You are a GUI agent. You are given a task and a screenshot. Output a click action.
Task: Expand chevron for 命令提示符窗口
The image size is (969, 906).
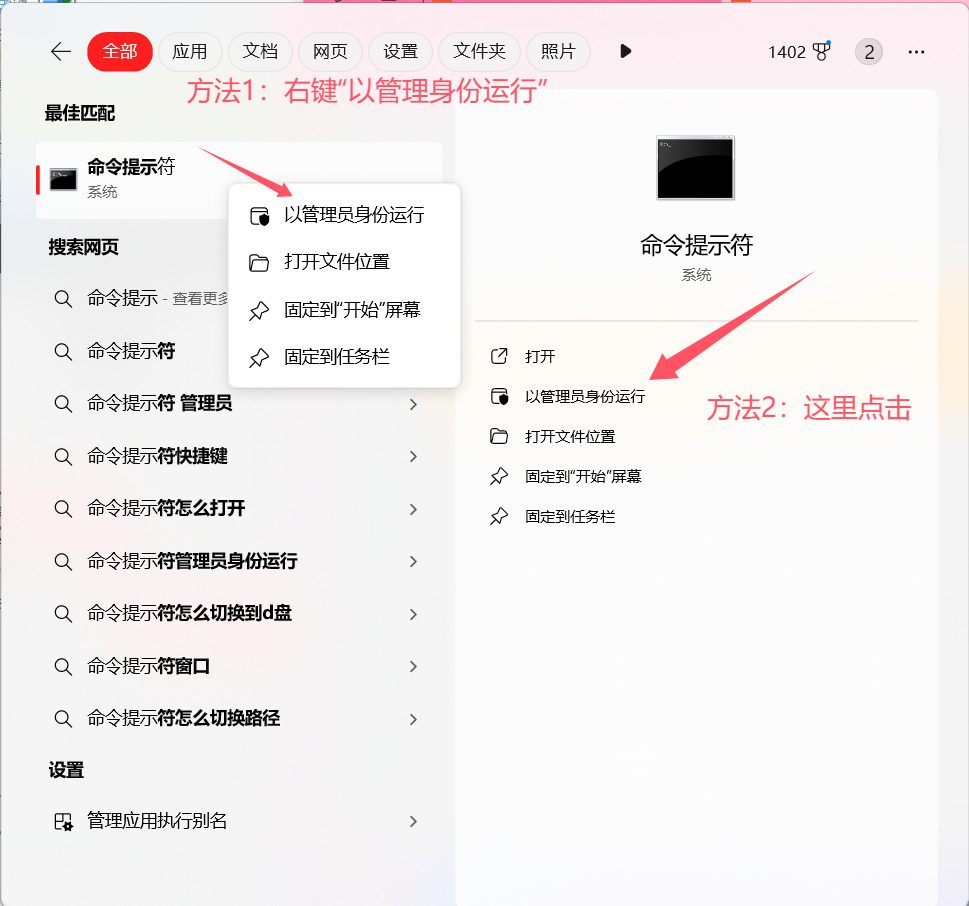point(413,666)
